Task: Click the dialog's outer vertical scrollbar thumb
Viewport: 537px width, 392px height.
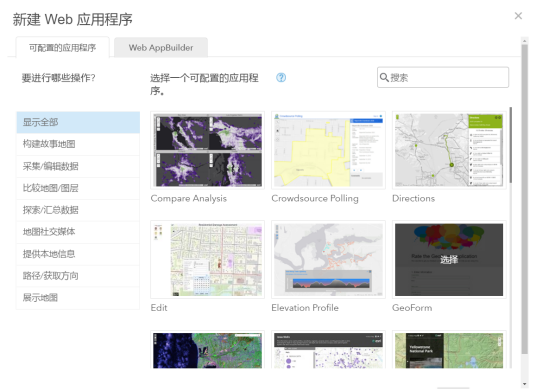Action: click(x=525, y=199)
